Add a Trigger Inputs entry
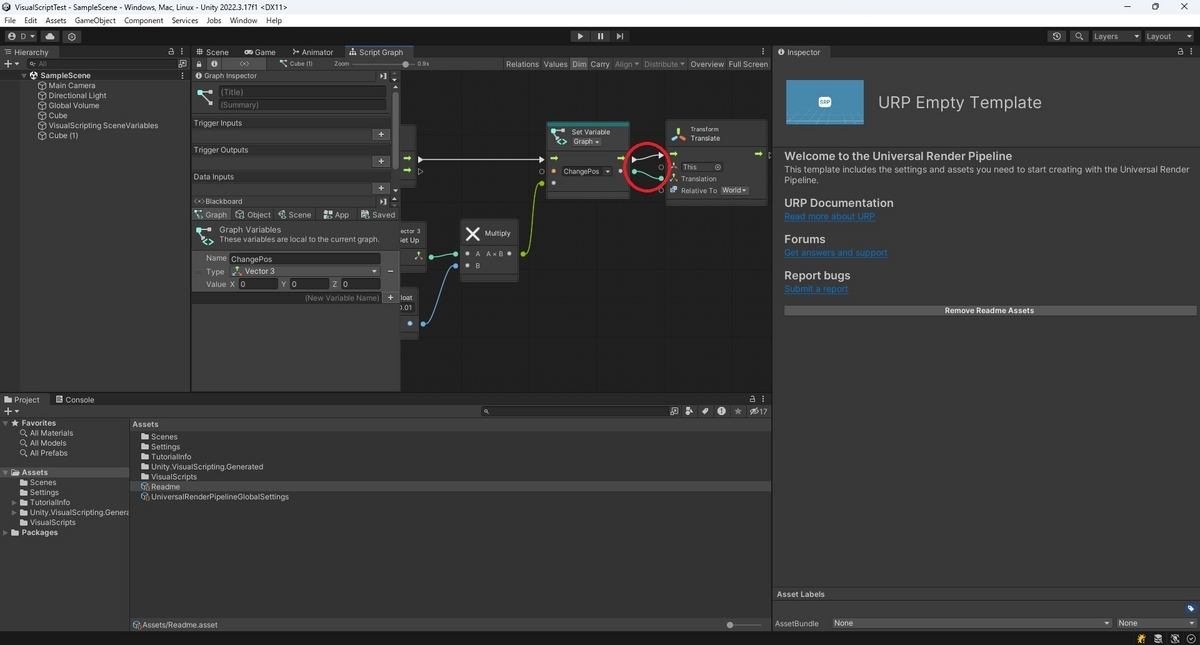Screen dimensions: 1200x645 click(x=380, y=134)
